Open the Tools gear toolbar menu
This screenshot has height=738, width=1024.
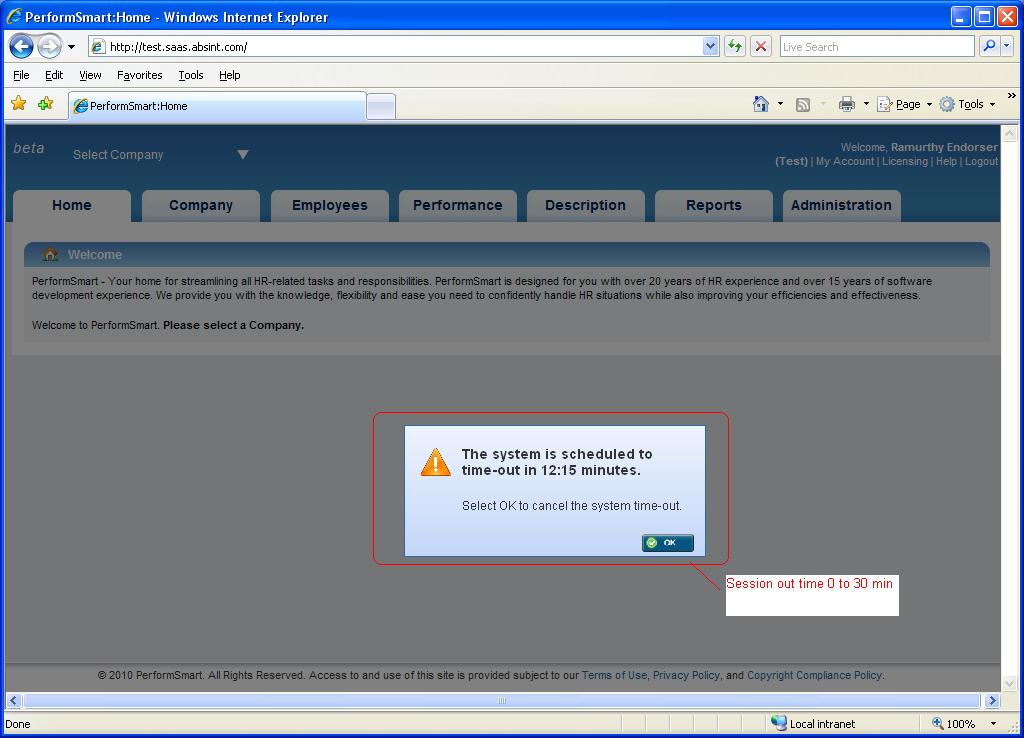pyautogui.click(x=967, y=104)
